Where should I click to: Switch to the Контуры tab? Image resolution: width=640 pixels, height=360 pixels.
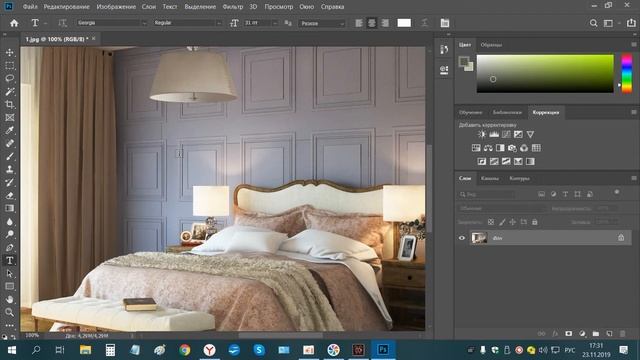click(x=519, y=178)
